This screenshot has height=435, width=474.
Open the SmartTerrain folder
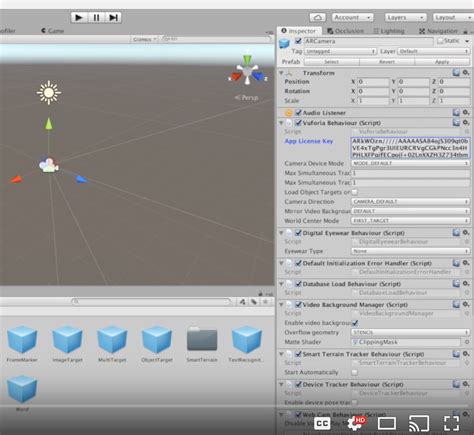point(202,344)
